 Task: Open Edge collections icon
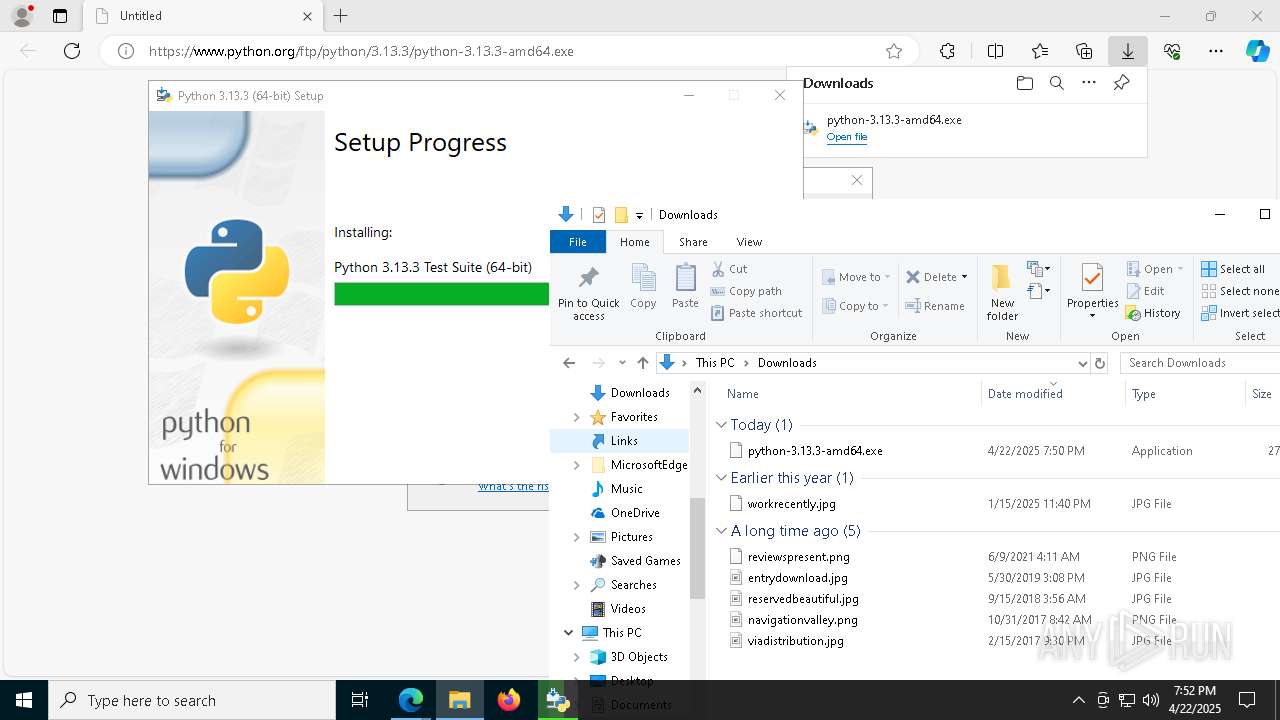click(1084, 51)
